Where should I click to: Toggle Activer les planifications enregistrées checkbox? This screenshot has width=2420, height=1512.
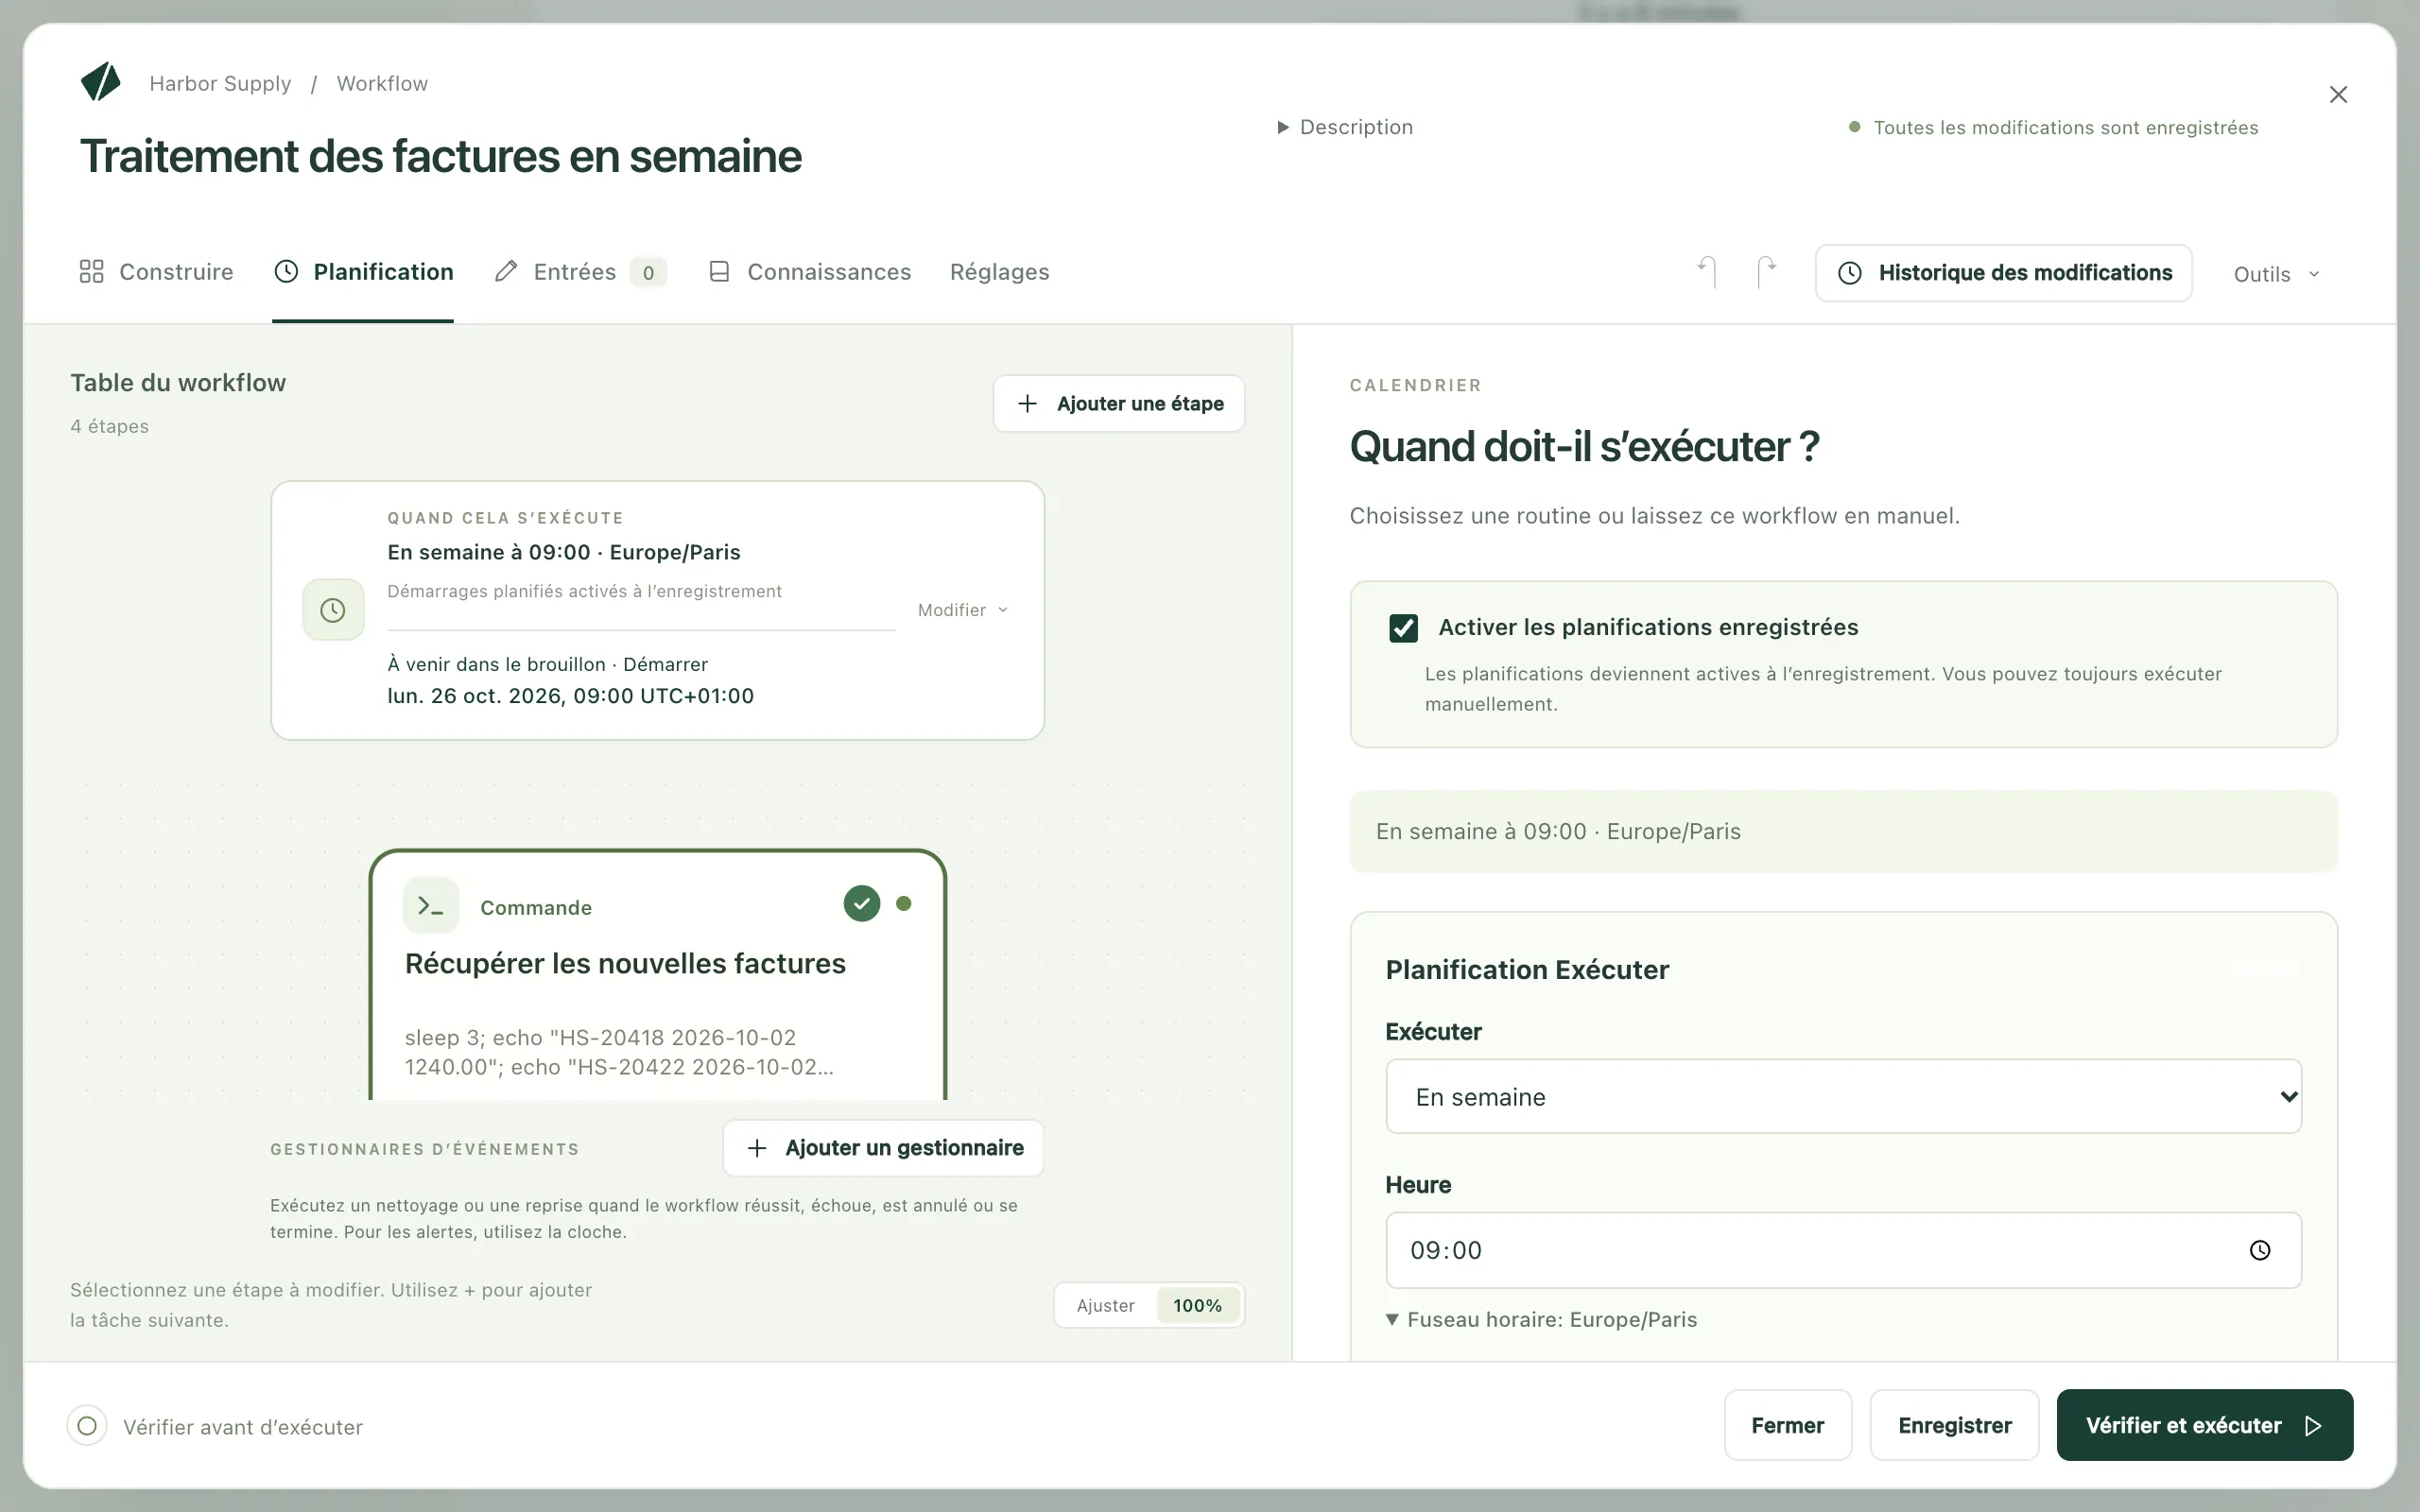(1404, 628)
